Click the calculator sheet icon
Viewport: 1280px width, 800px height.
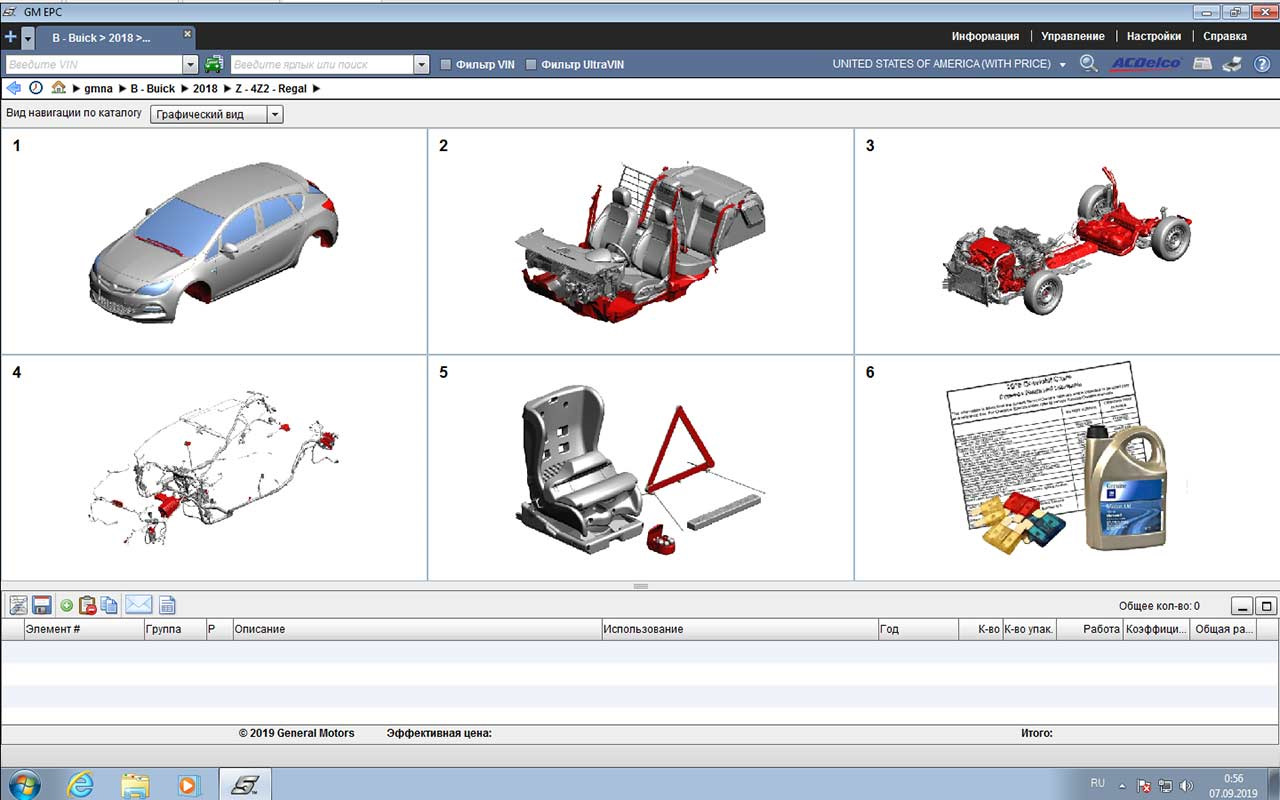[x=167, y=605]
